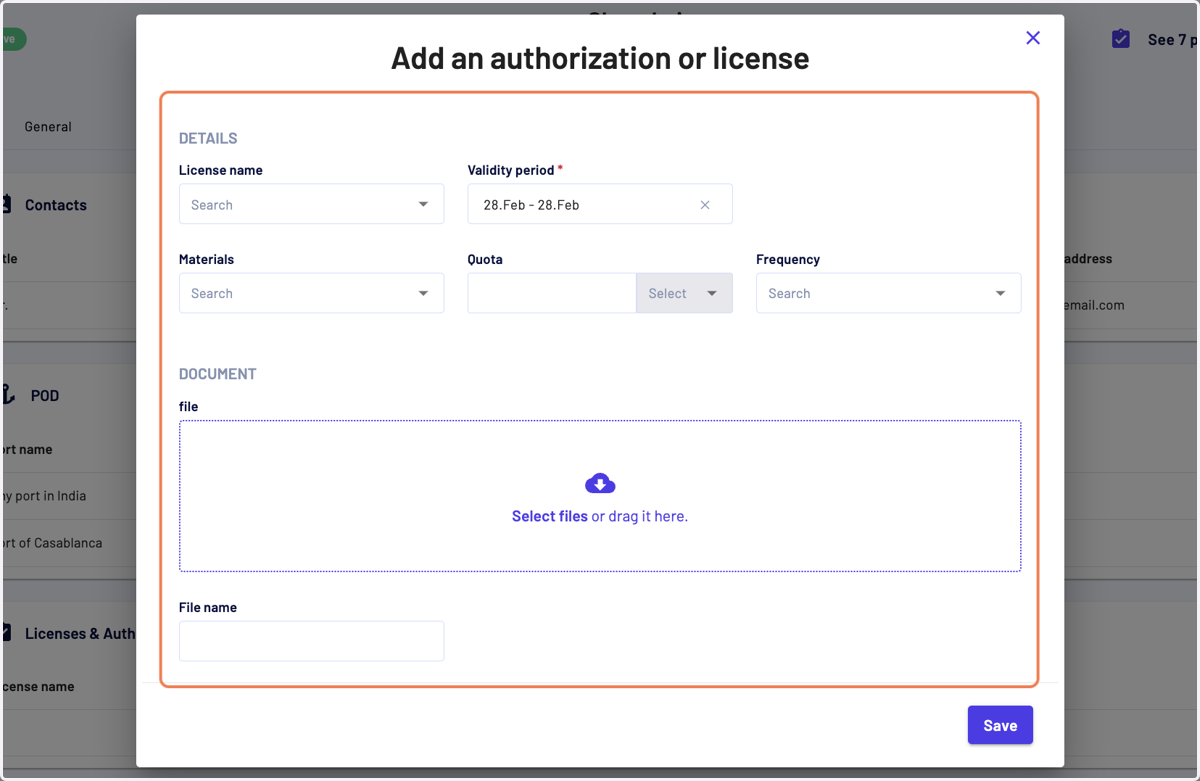The image size is (1200, 781).
Task: Clear the validity period date
Action: 705,205
